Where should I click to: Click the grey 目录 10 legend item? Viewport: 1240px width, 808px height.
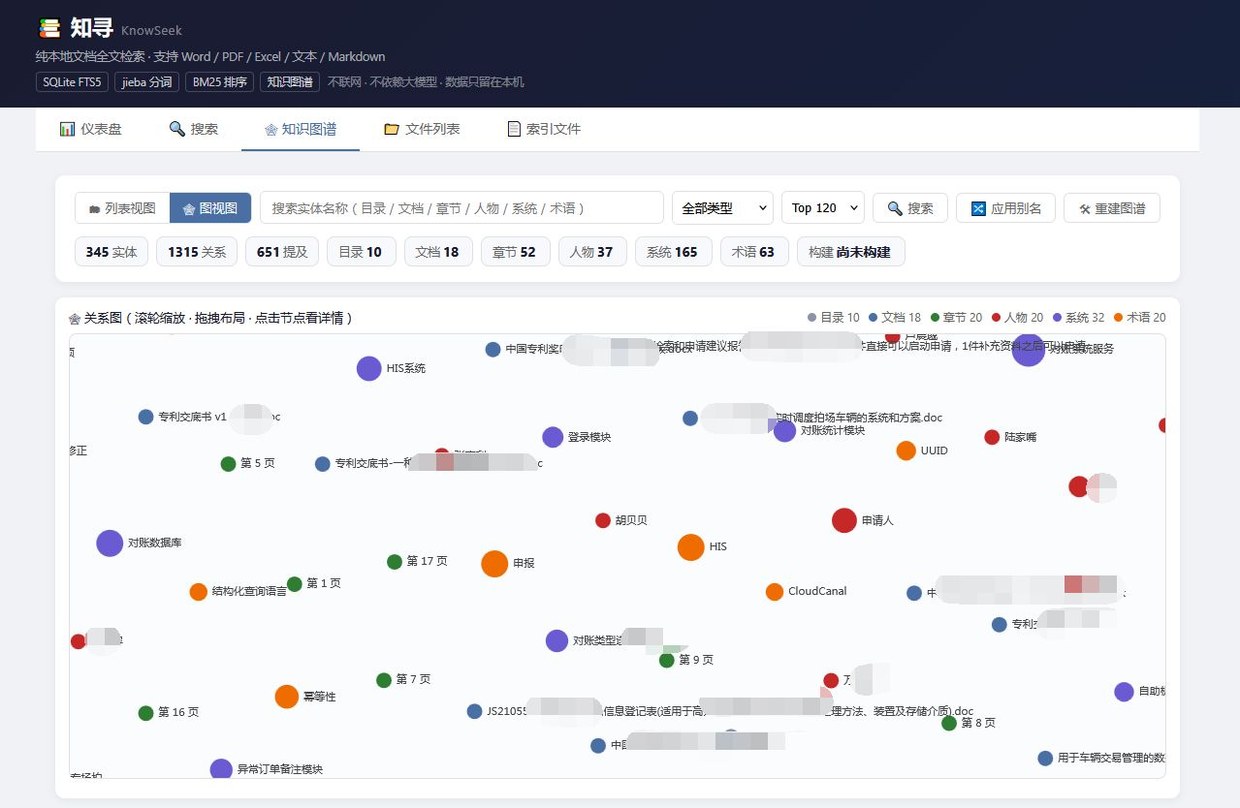(x=834, y=317)
